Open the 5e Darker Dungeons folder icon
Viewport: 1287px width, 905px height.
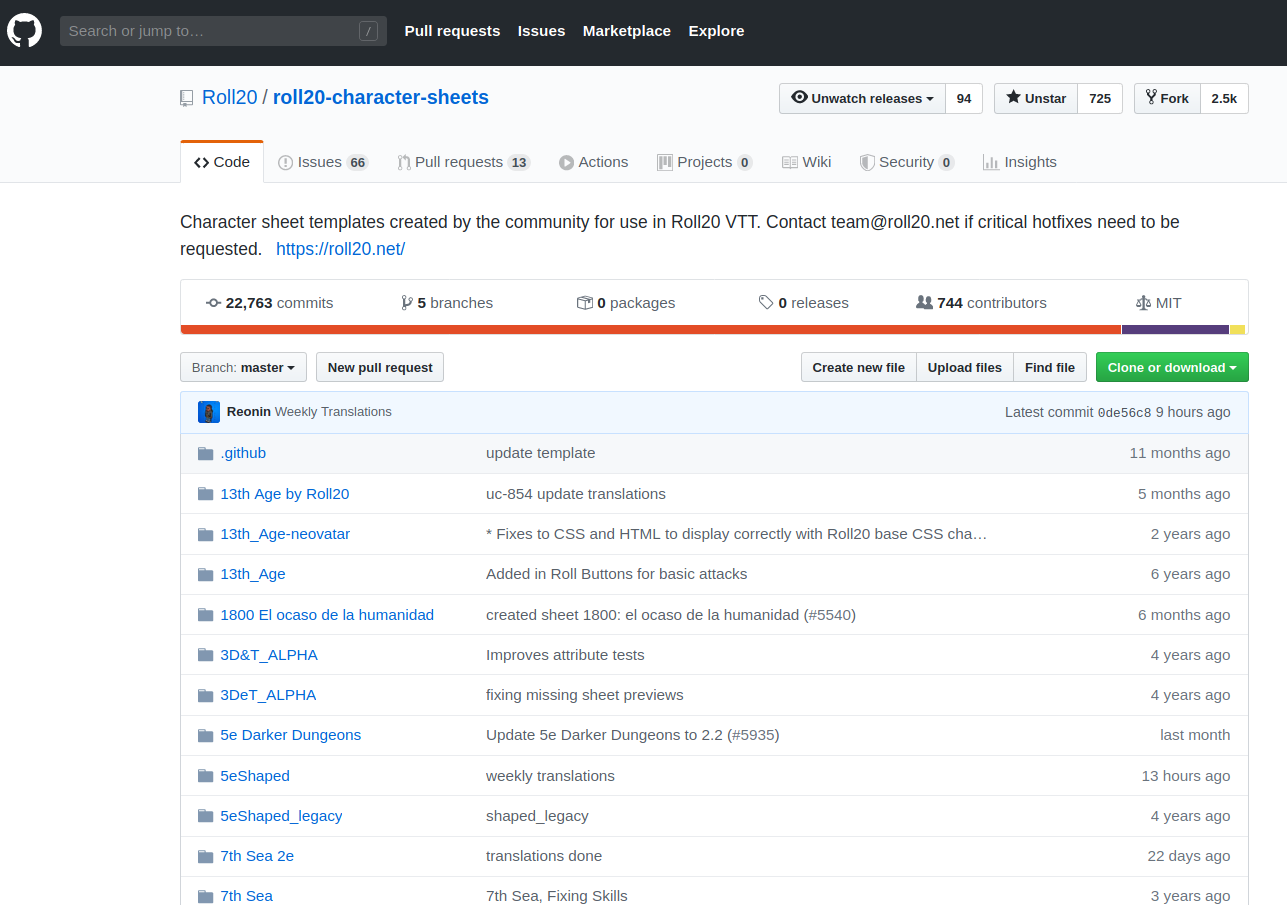[x=206, y=735]
